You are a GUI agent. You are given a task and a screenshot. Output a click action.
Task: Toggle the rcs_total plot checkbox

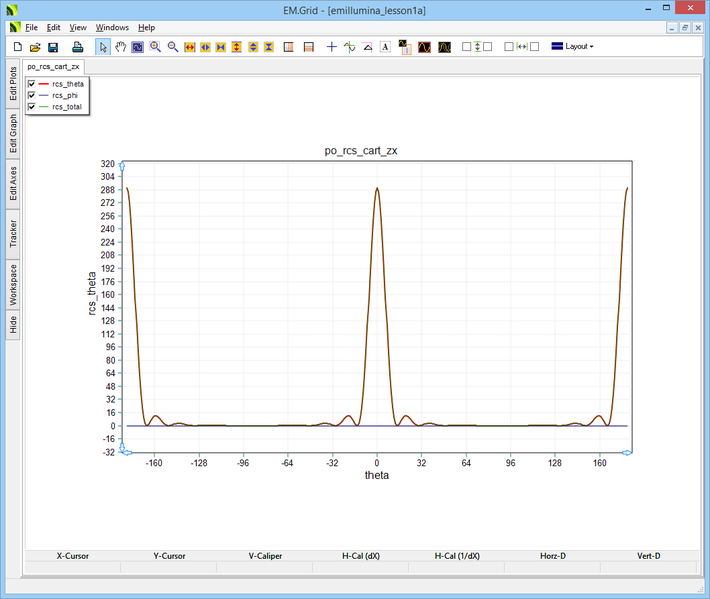[x=32, y=106]
